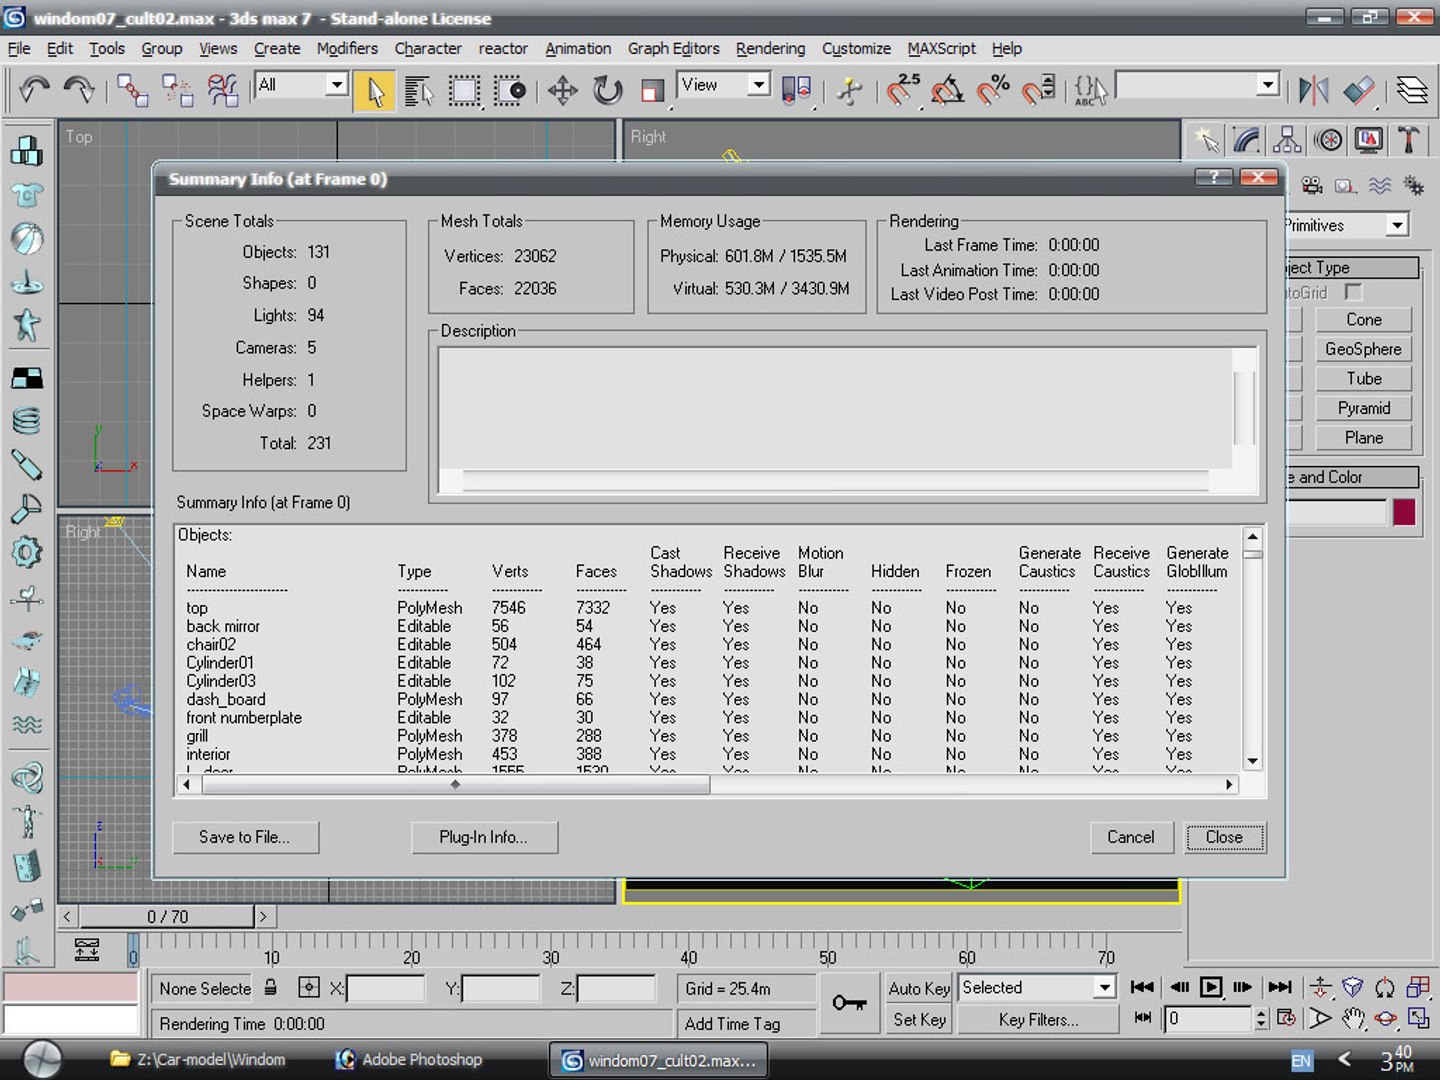
Task: Click the Save to File button
Action: click(245, 837)
